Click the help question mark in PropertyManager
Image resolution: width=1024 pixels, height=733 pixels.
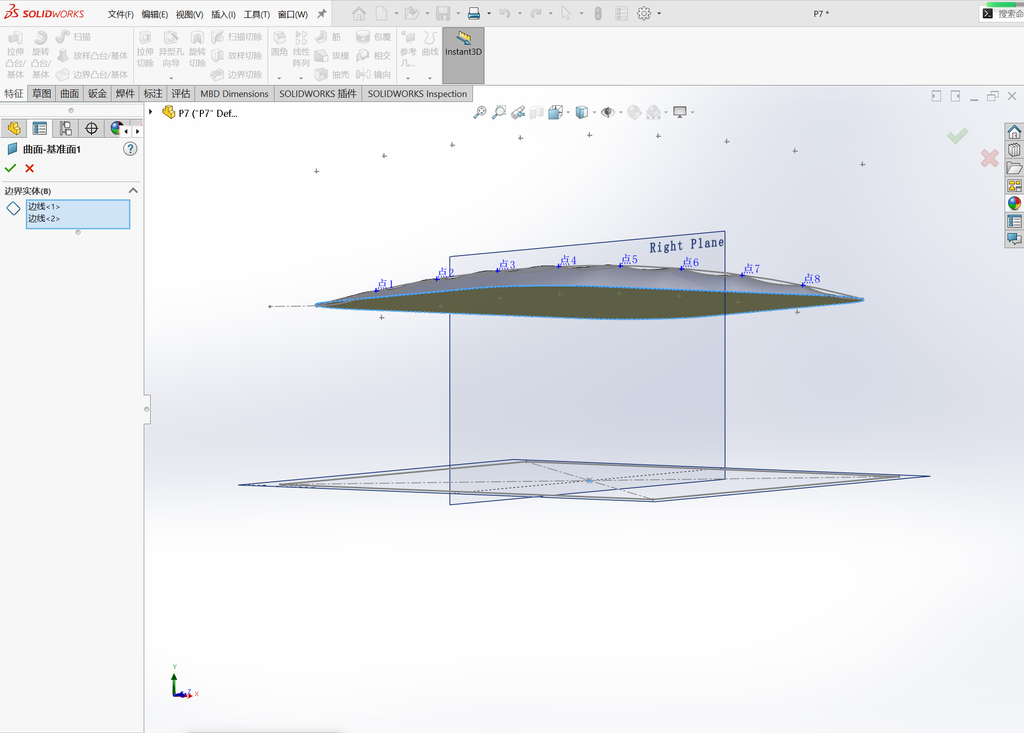click(x=130, y=149)
